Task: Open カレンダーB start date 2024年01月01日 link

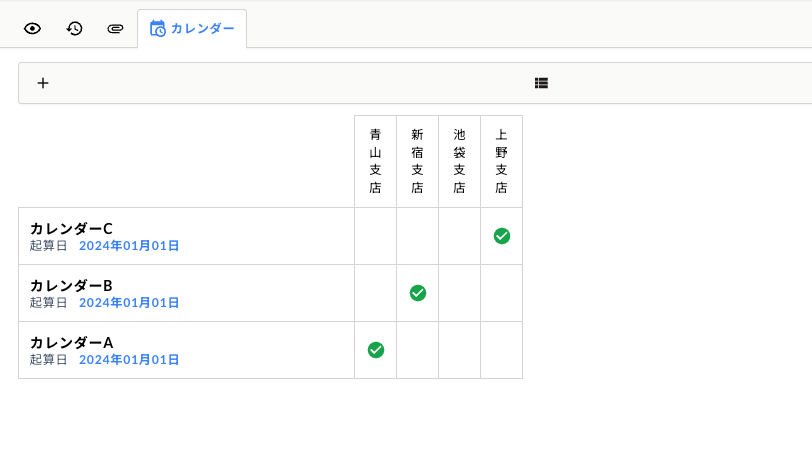Action: [x=129, y=302]
